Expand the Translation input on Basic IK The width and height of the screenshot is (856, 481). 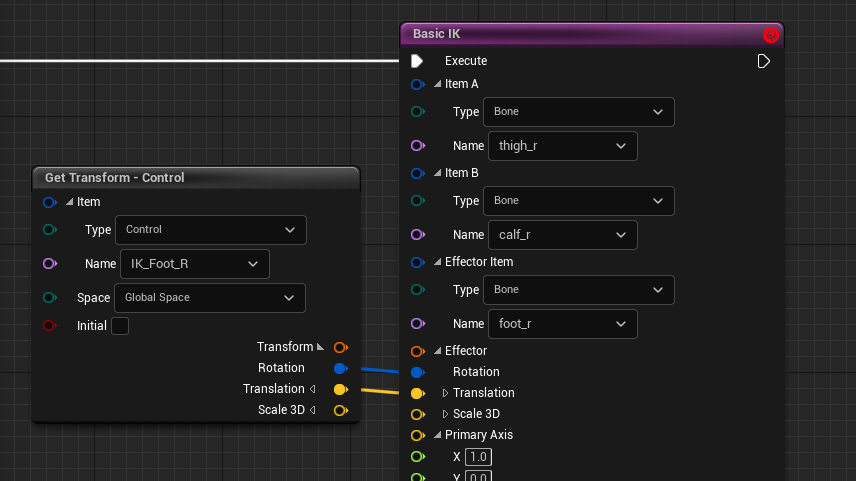point(445,393)
